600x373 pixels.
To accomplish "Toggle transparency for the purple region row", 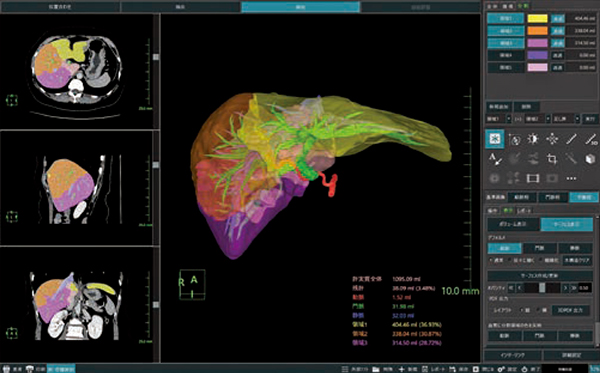I will tap(558, 55).
